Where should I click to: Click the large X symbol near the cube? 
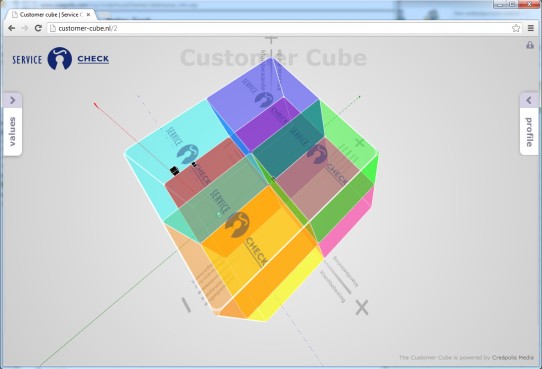362,307
